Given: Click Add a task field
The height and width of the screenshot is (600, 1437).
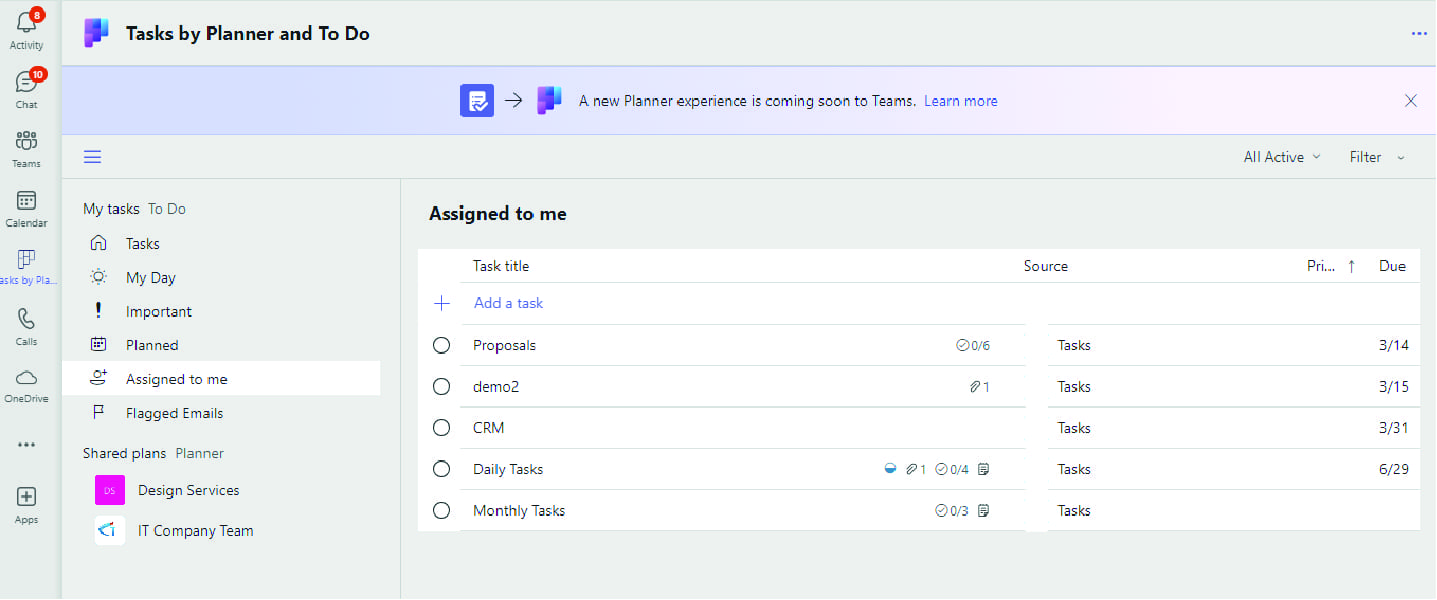Looking at the screenshot, I should 508,303.
